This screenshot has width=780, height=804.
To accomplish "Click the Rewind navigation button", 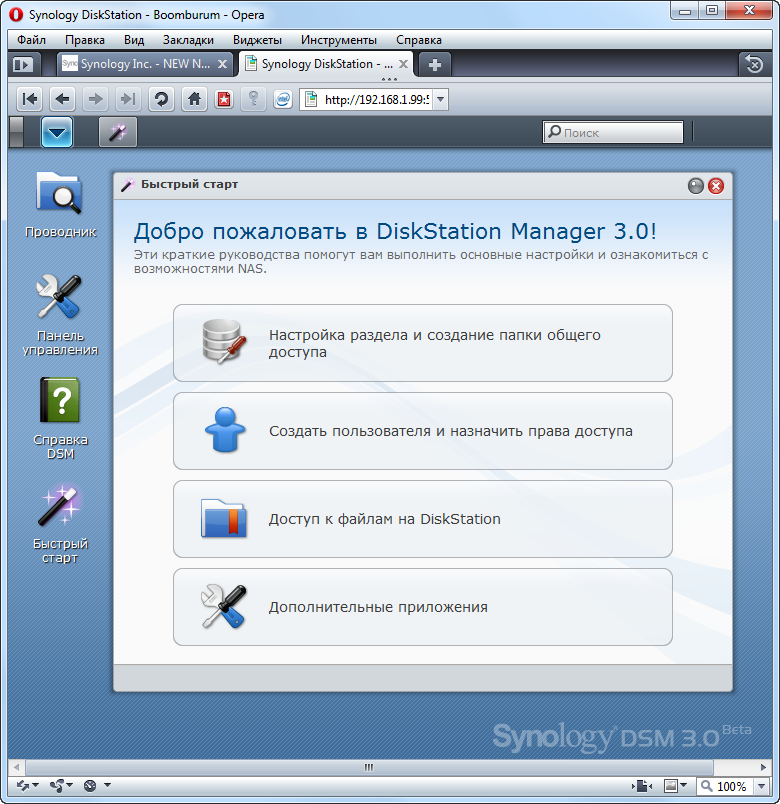I will [x=29, y=99].
